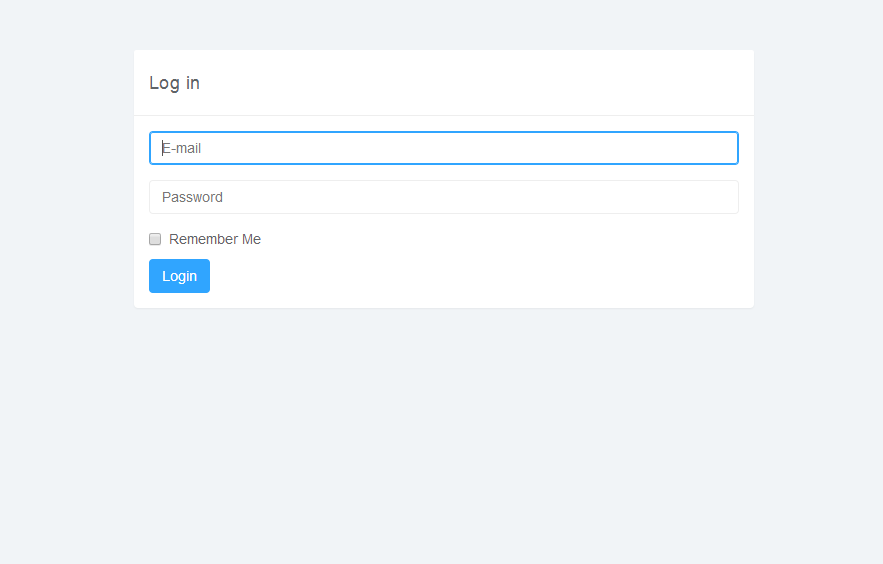The image size is (883, 564).
Task: Click the Password placeholder text
Action: click(192, 197)
